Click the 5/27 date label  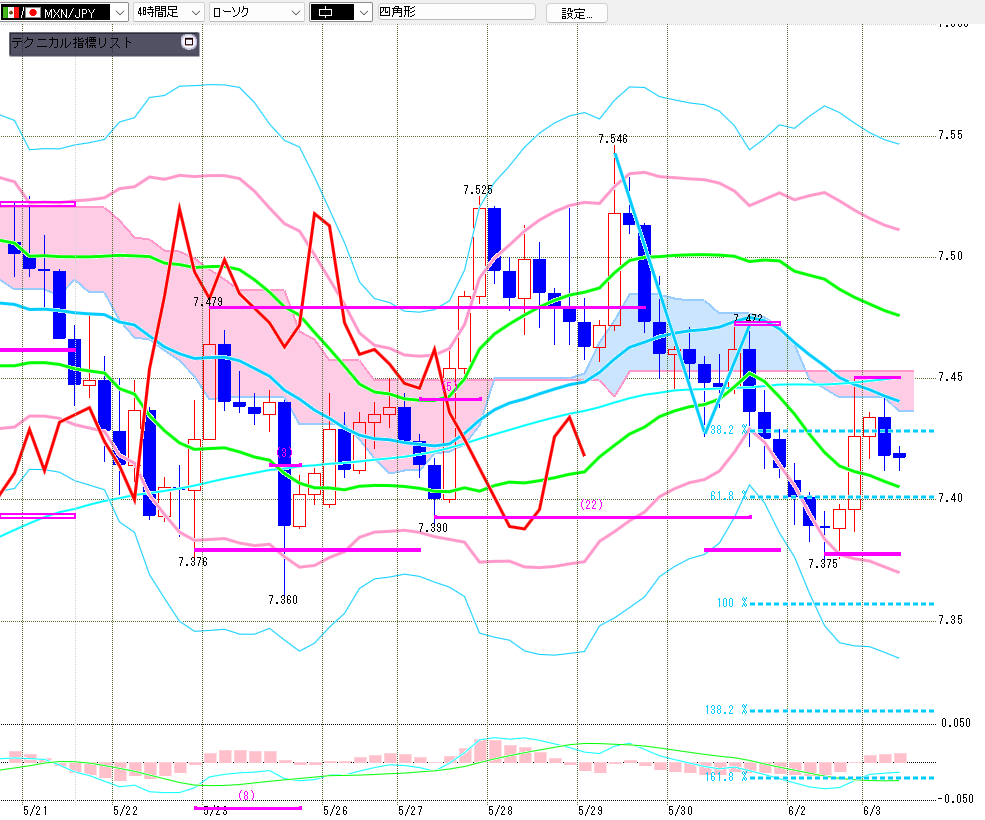[x=410, y=811]
